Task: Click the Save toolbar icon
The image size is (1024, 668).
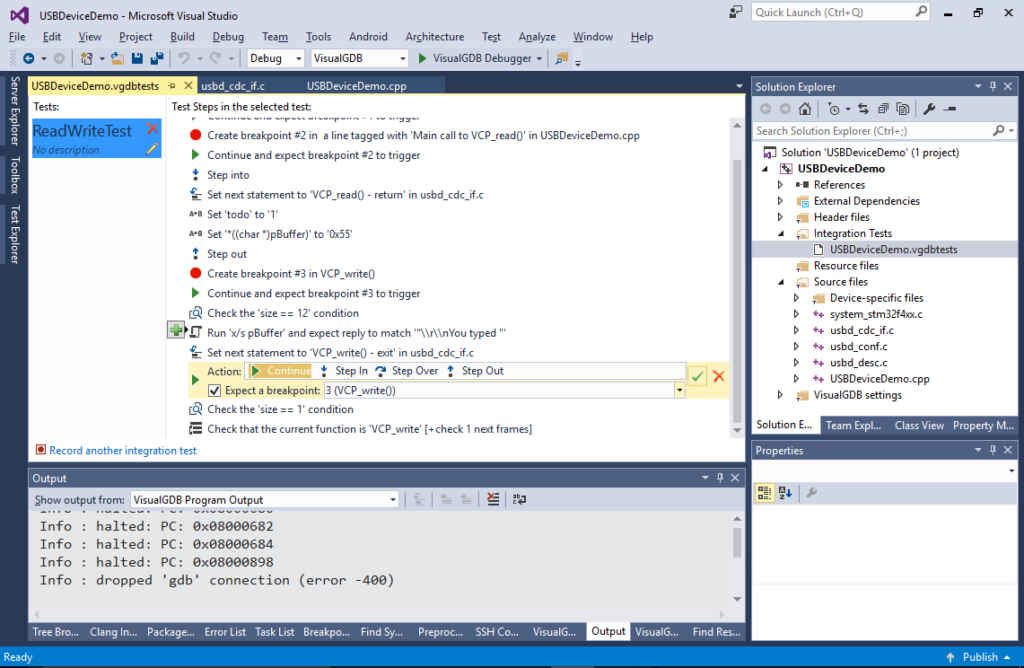Action: click(x=137, y=58)
